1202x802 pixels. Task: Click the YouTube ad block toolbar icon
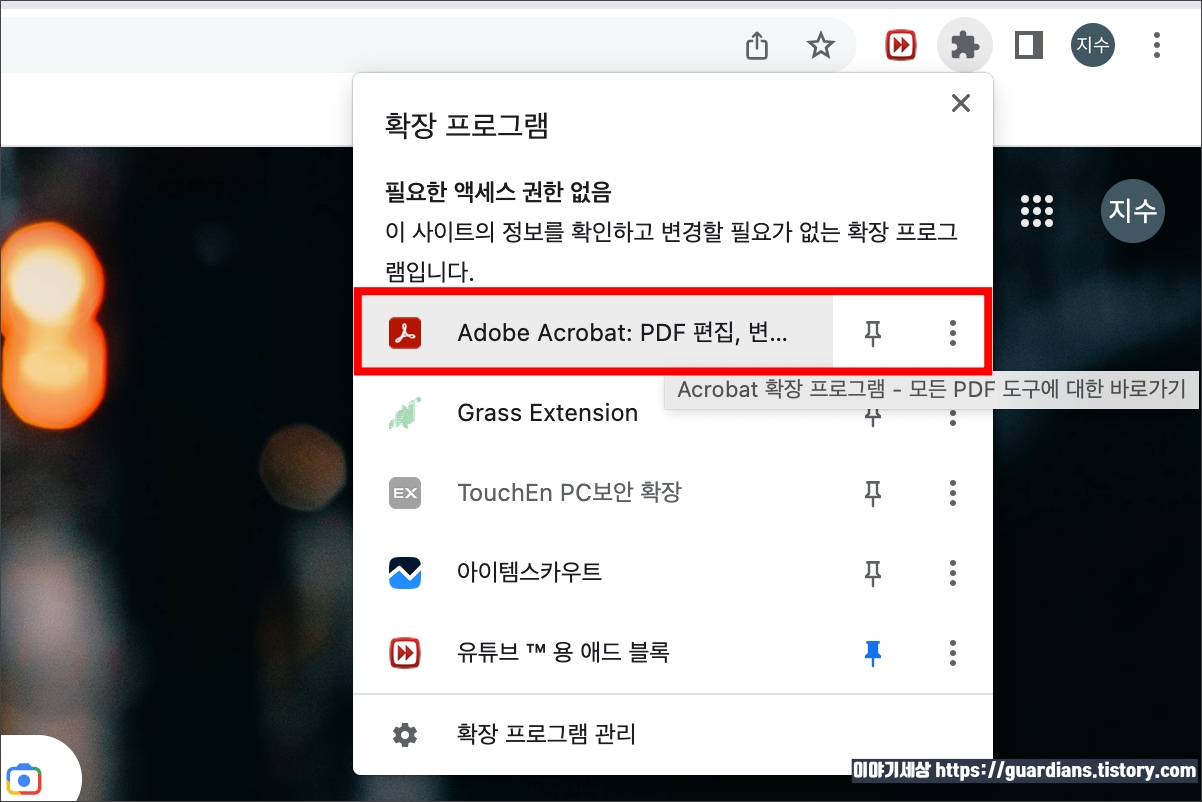pos(901,45)
